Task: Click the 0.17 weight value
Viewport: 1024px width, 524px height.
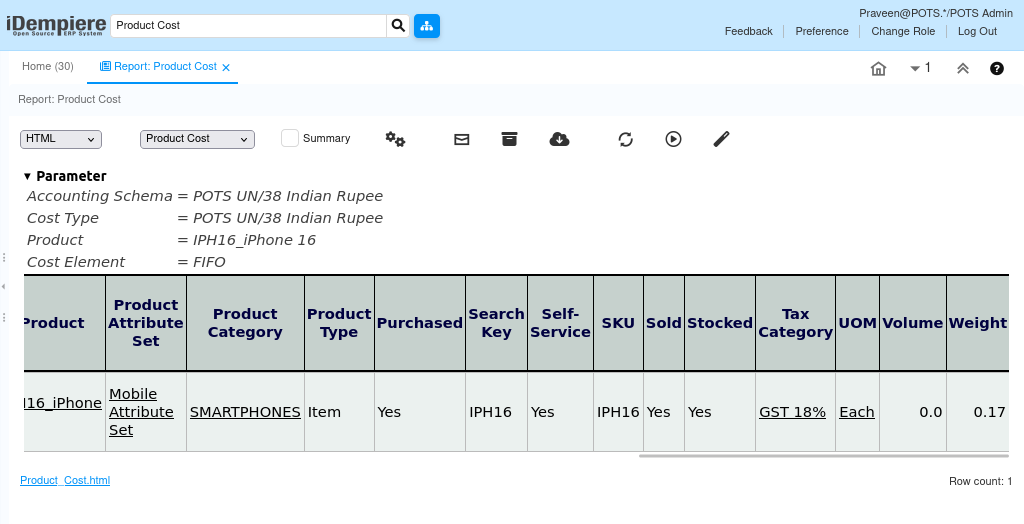Action: point(989,412)
